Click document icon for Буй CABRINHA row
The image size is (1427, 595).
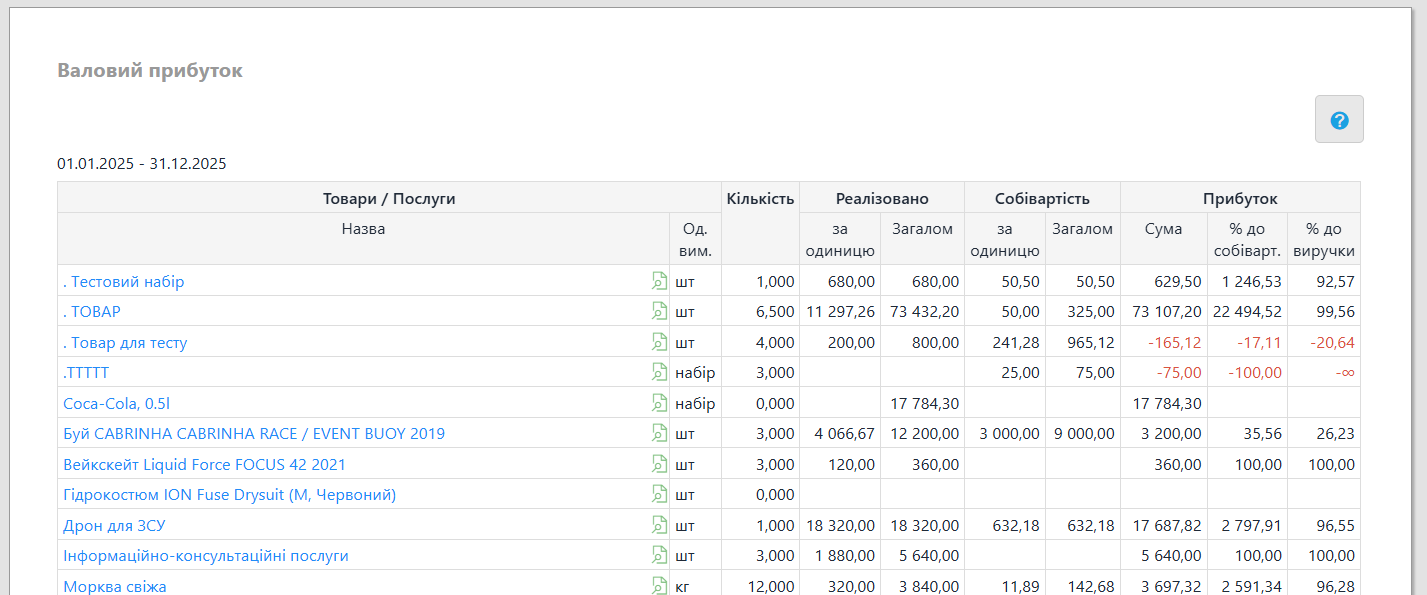[659, 434]
